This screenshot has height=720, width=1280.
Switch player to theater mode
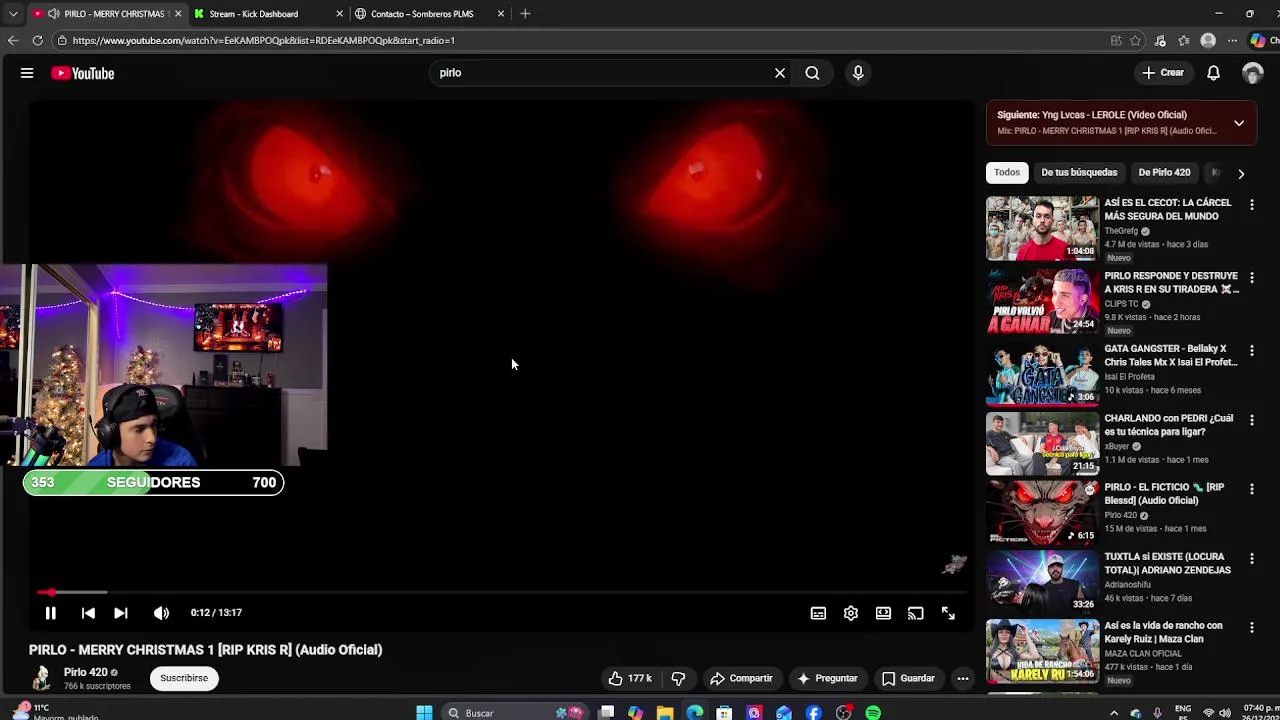[x=883, y=613]
